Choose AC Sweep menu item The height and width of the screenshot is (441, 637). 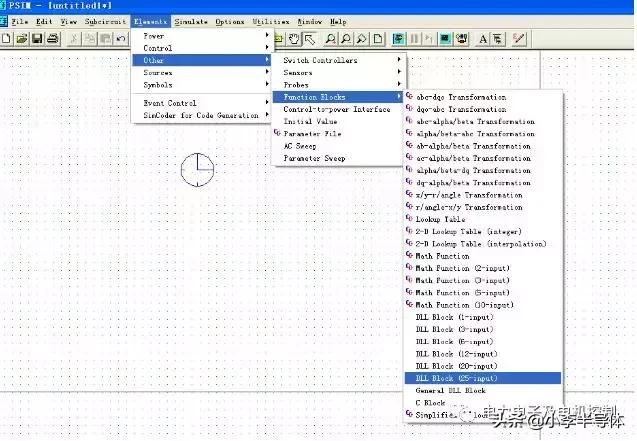(338, 146)
